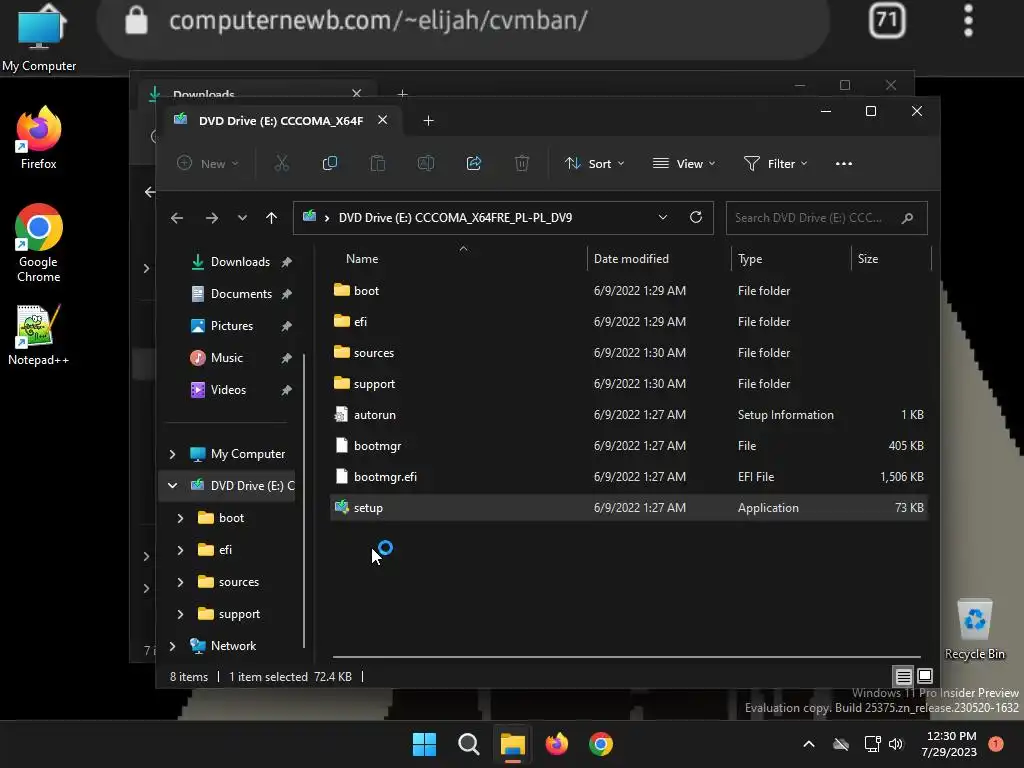Expand address bar history dropdown
Viewport: 1024px width, 768px height.
click(663, 217)
